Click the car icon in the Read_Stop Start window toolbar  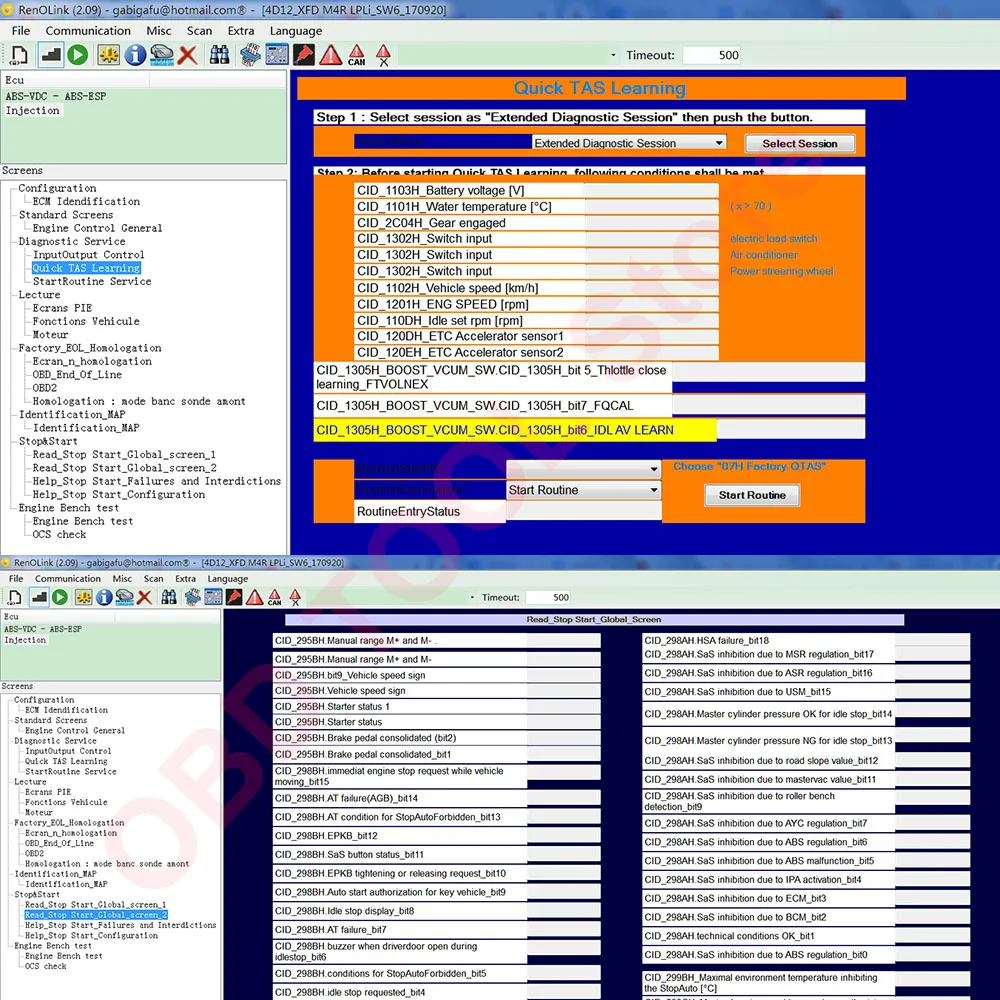point(124,598)
